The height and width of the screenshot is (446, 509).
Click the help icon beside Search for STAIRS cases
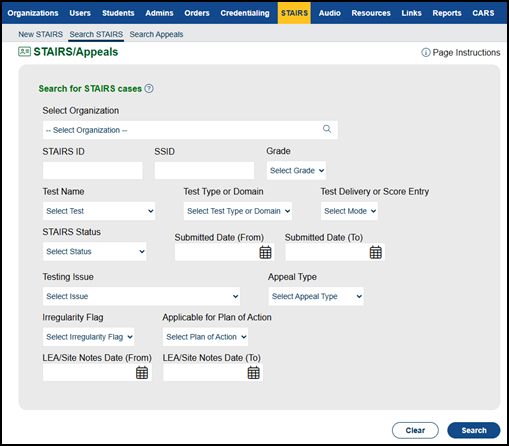tap(149, 89)
